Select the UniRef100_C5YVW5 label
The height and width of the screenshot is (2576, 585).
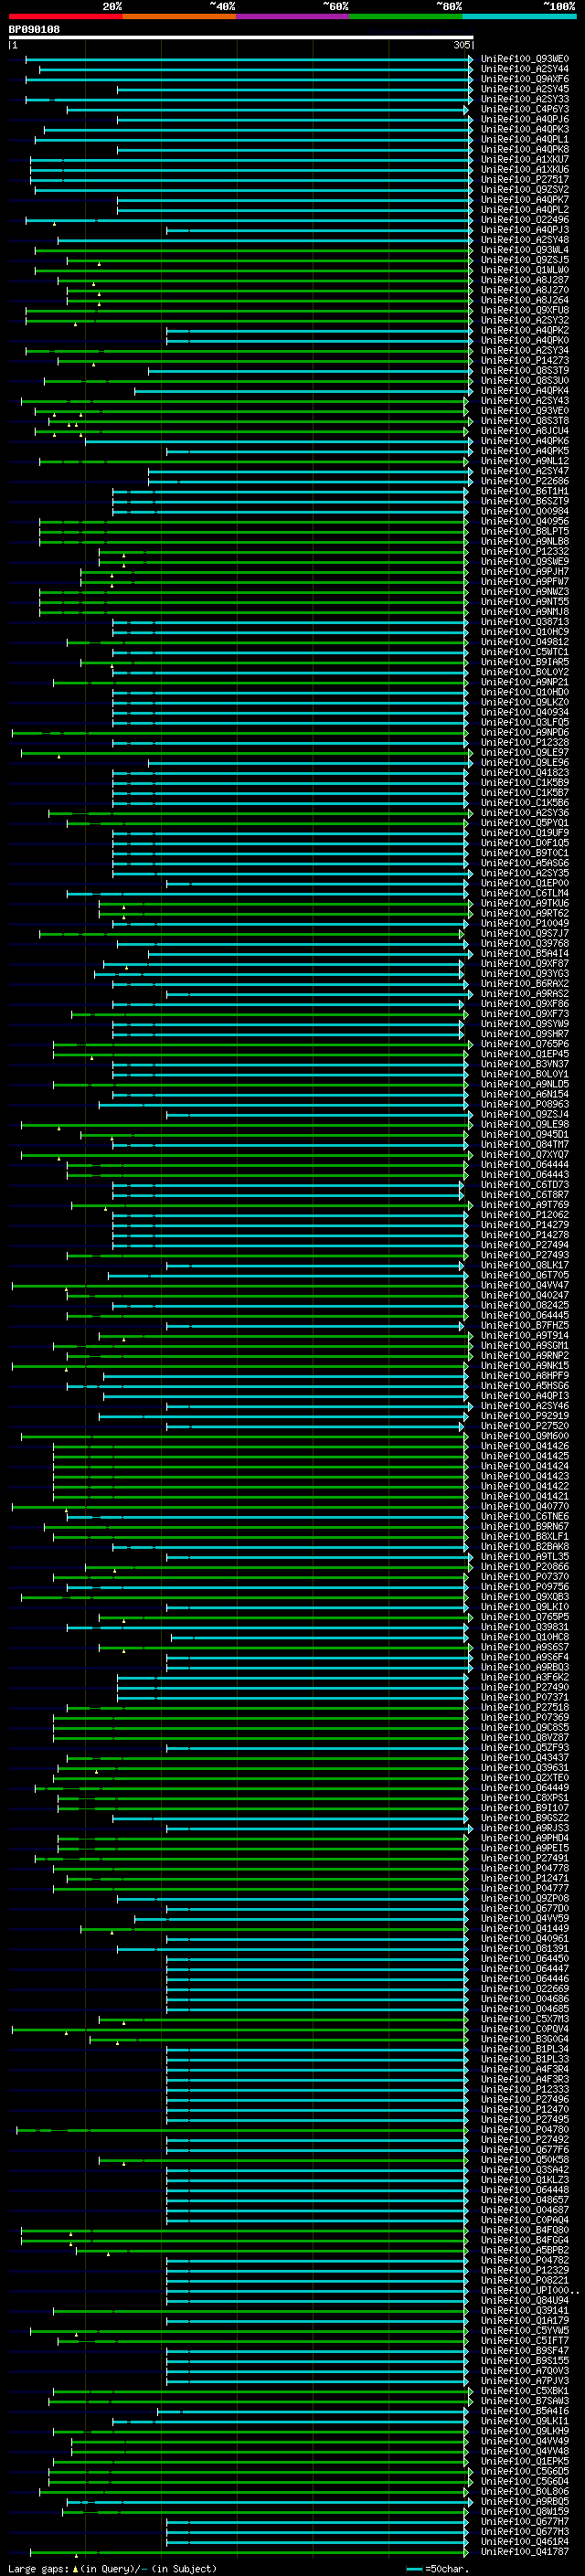(525, 2330)
